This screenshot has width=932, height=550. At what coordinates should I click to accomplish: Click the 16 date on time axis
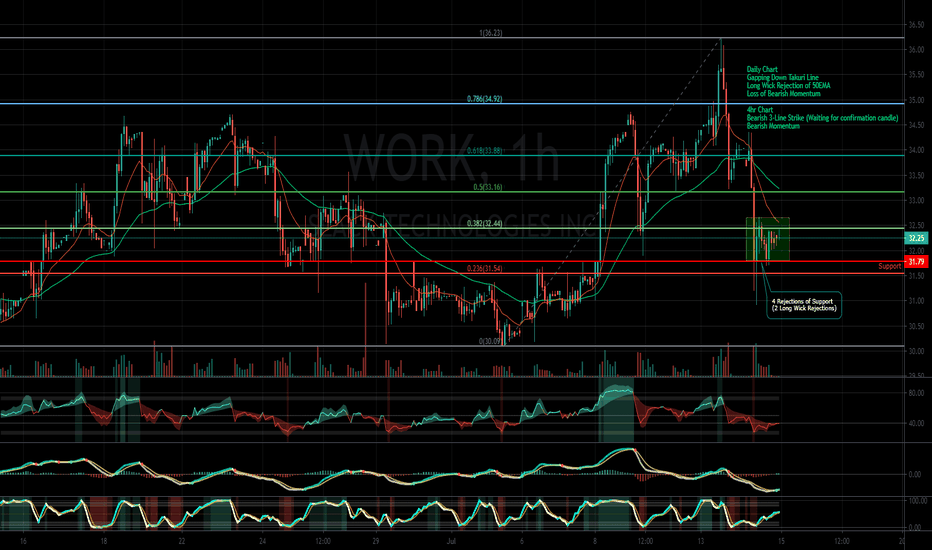point(23,541)
